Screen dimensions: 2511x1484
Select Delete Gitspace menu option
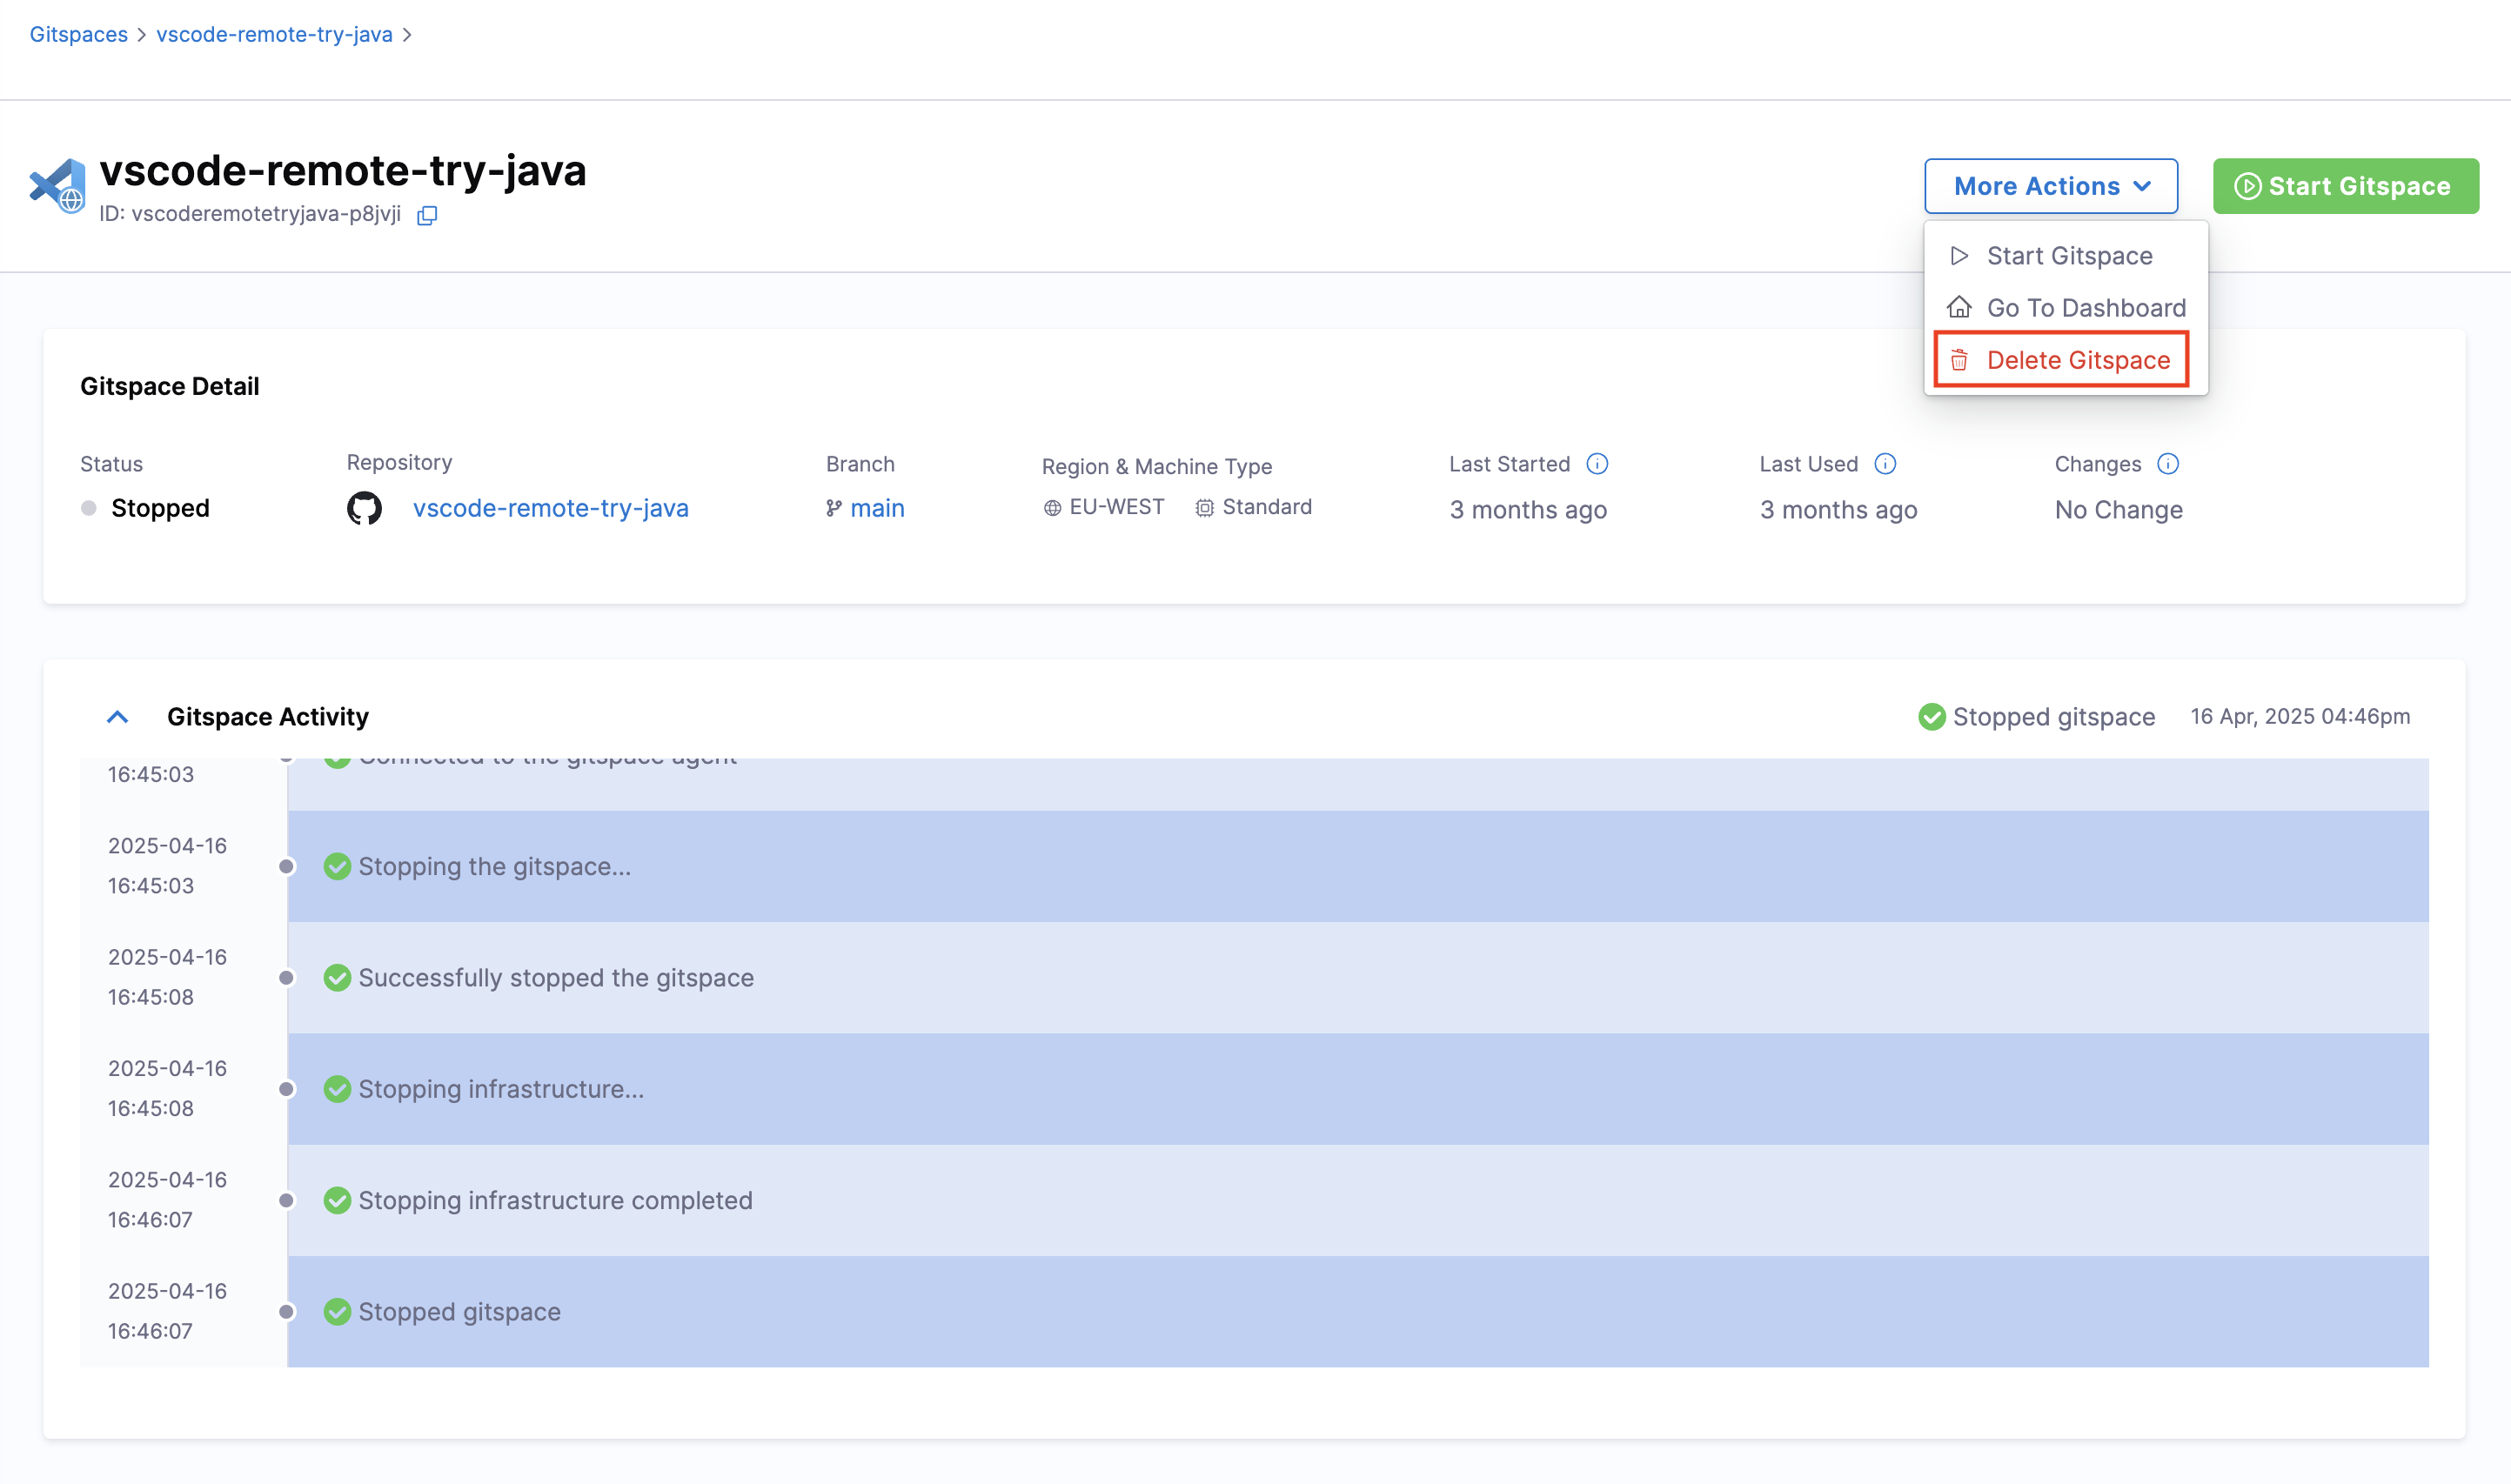[2077, 360]
